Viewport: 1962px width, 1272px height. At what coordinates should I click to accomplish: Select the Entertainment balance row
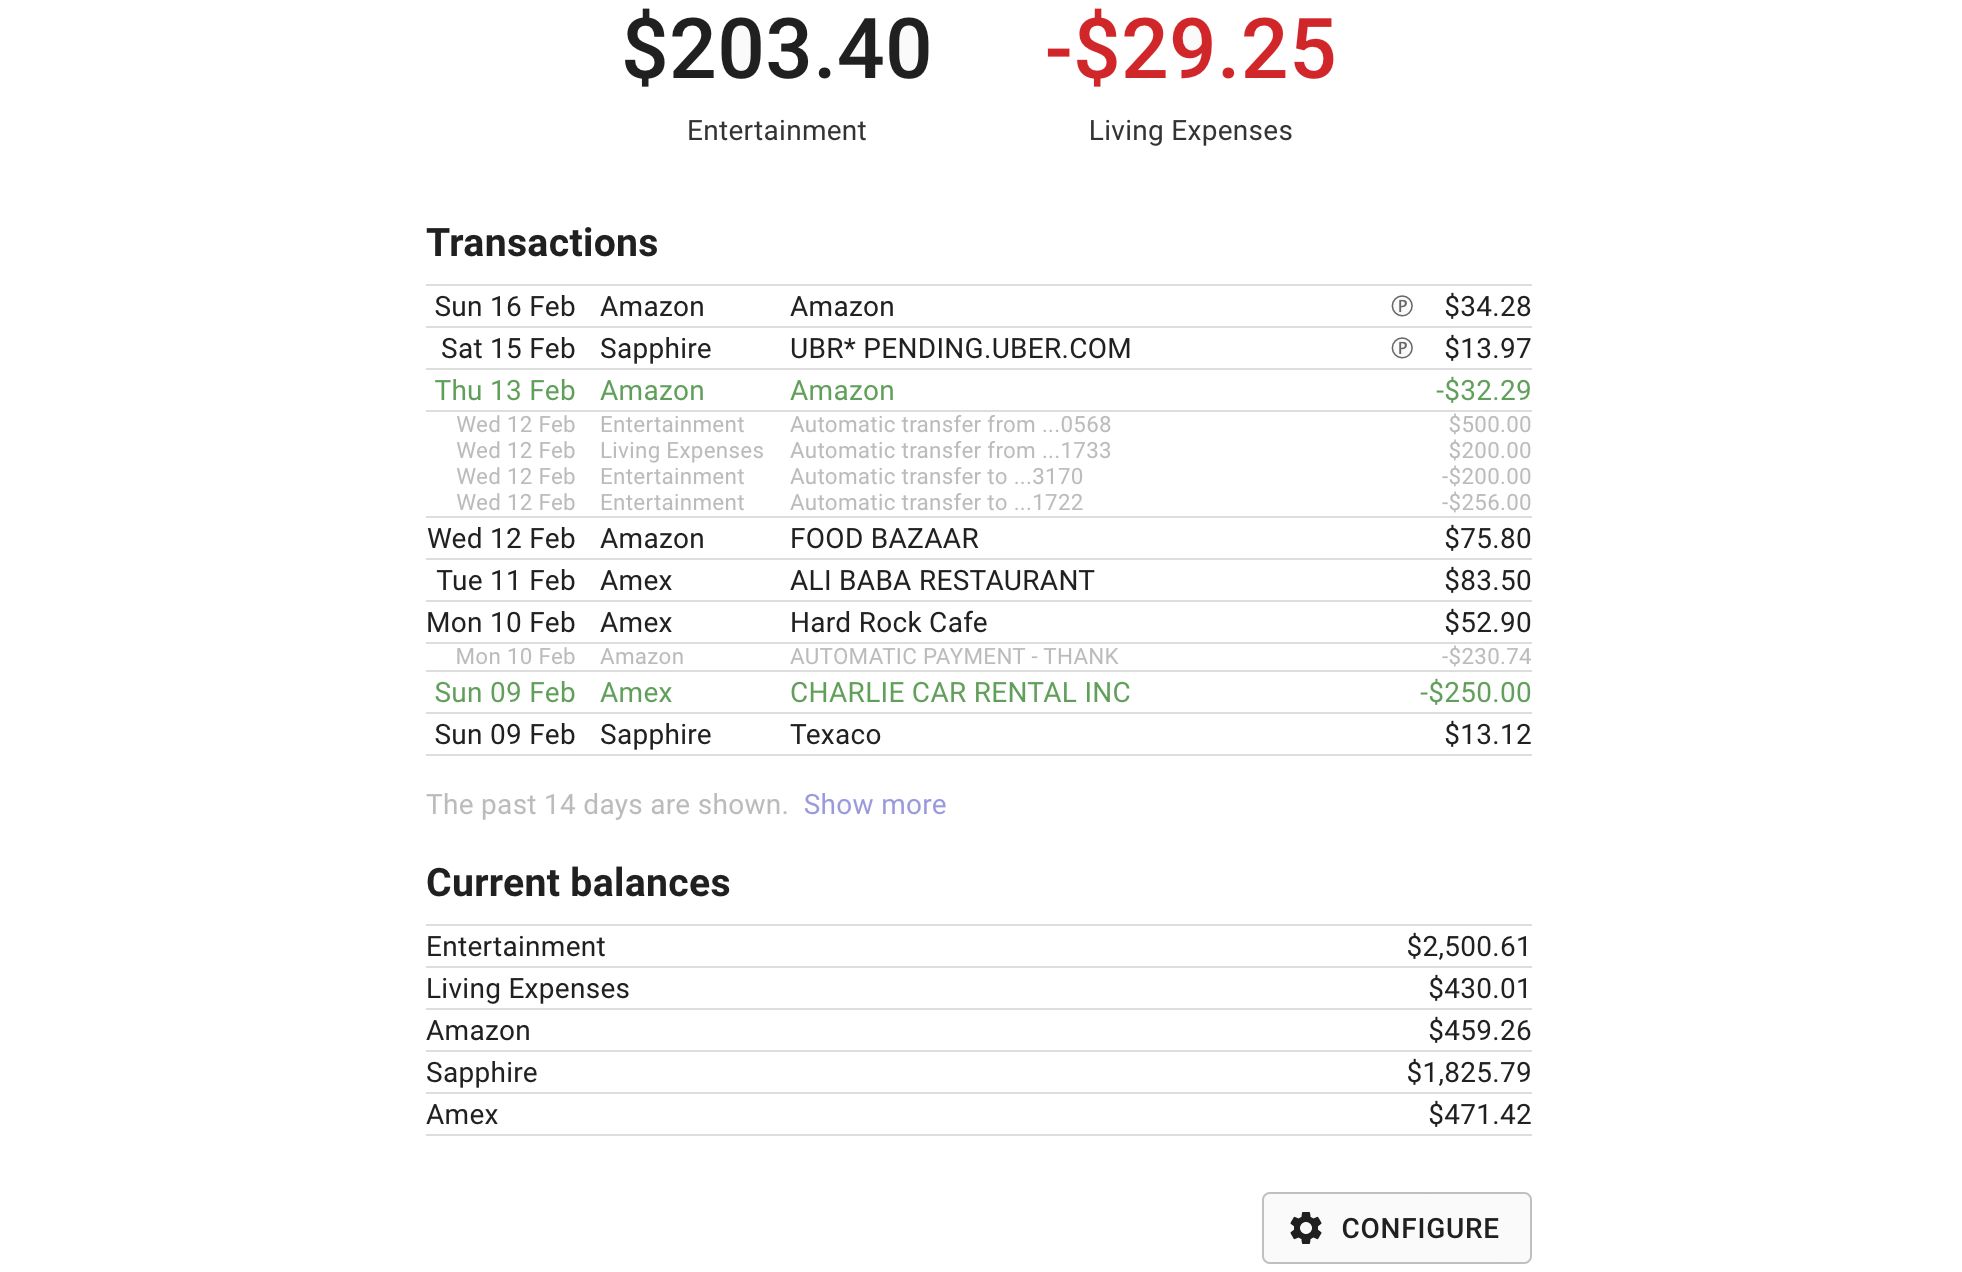pos(978,946)
